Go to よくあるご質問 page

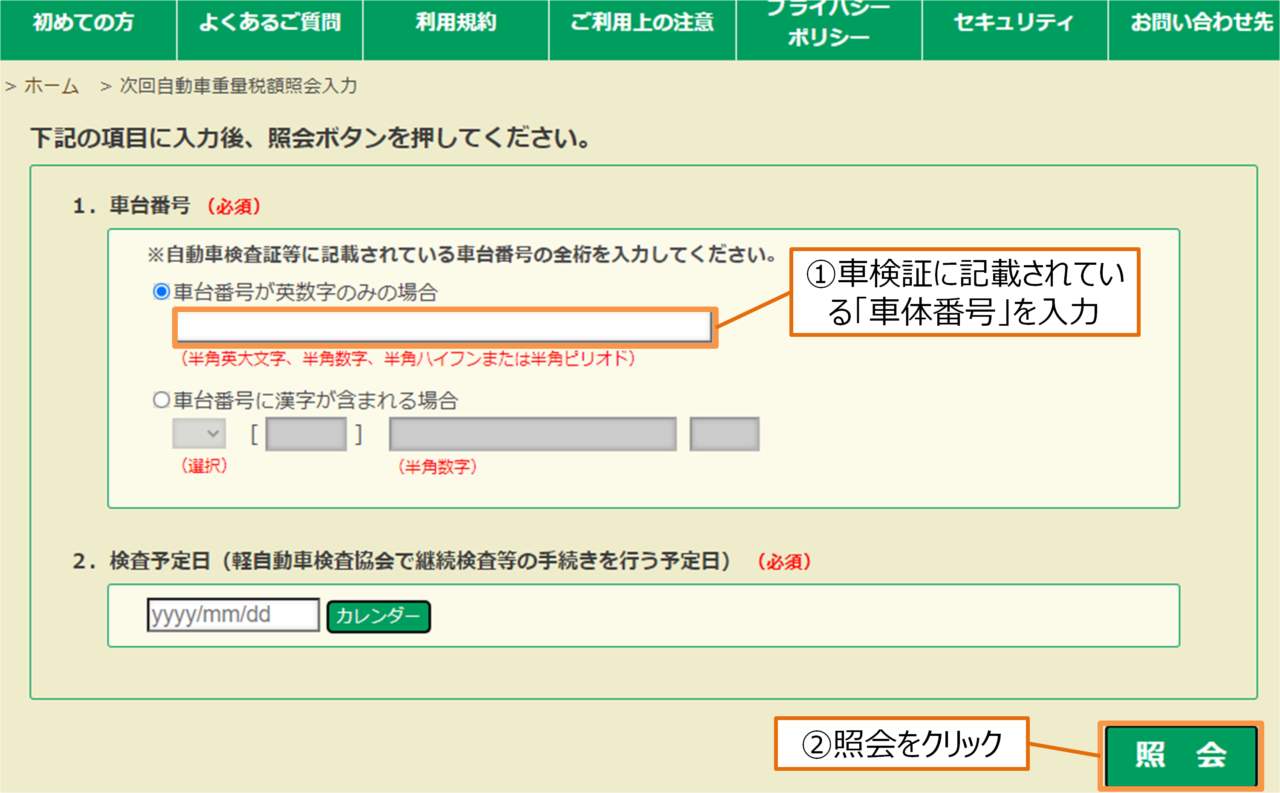(270, 23)
